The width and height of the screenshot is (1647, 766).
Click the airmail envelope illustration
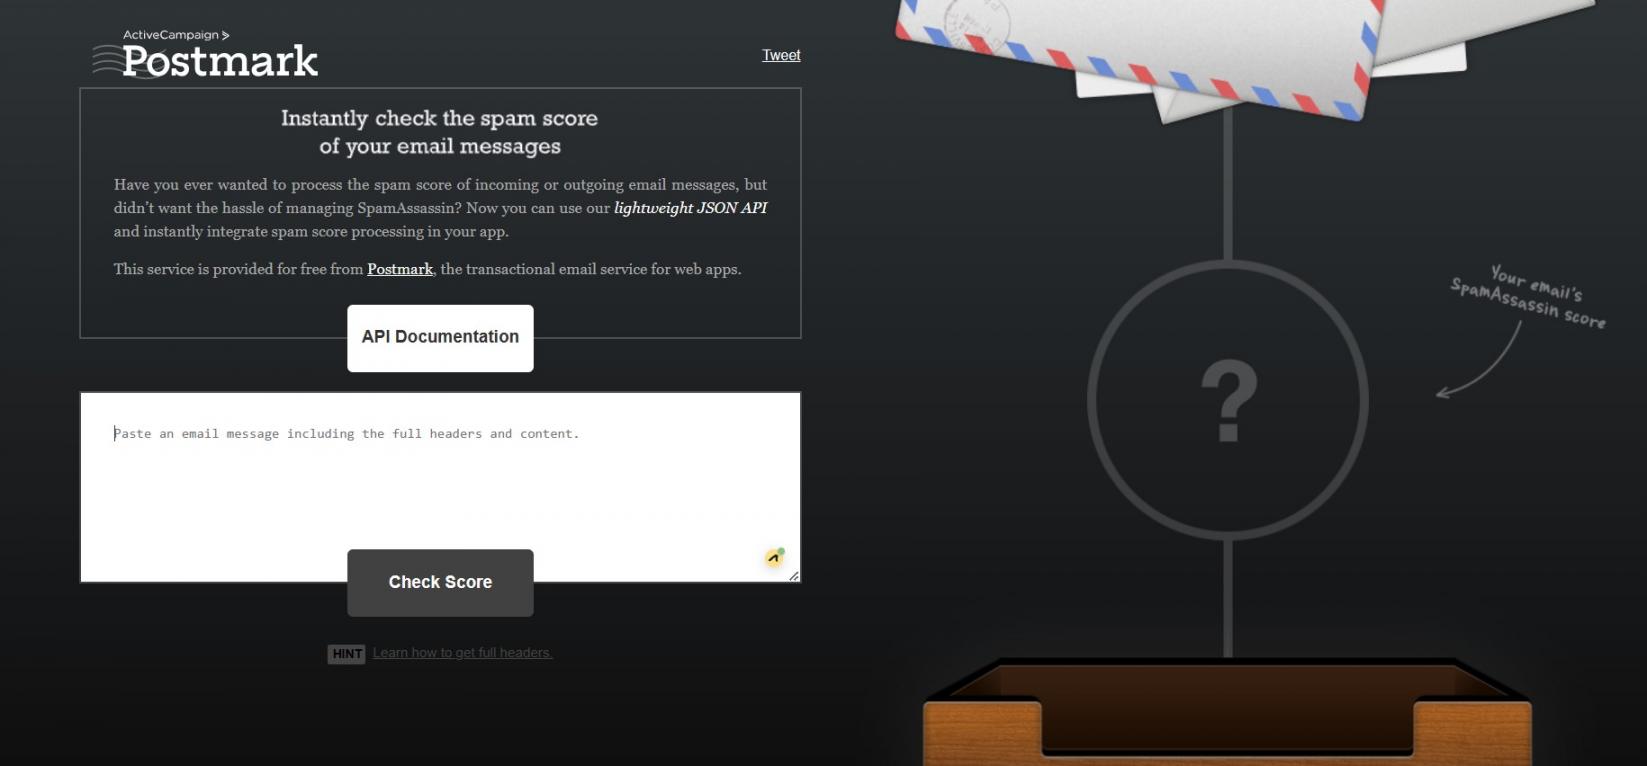(1140, 55)
